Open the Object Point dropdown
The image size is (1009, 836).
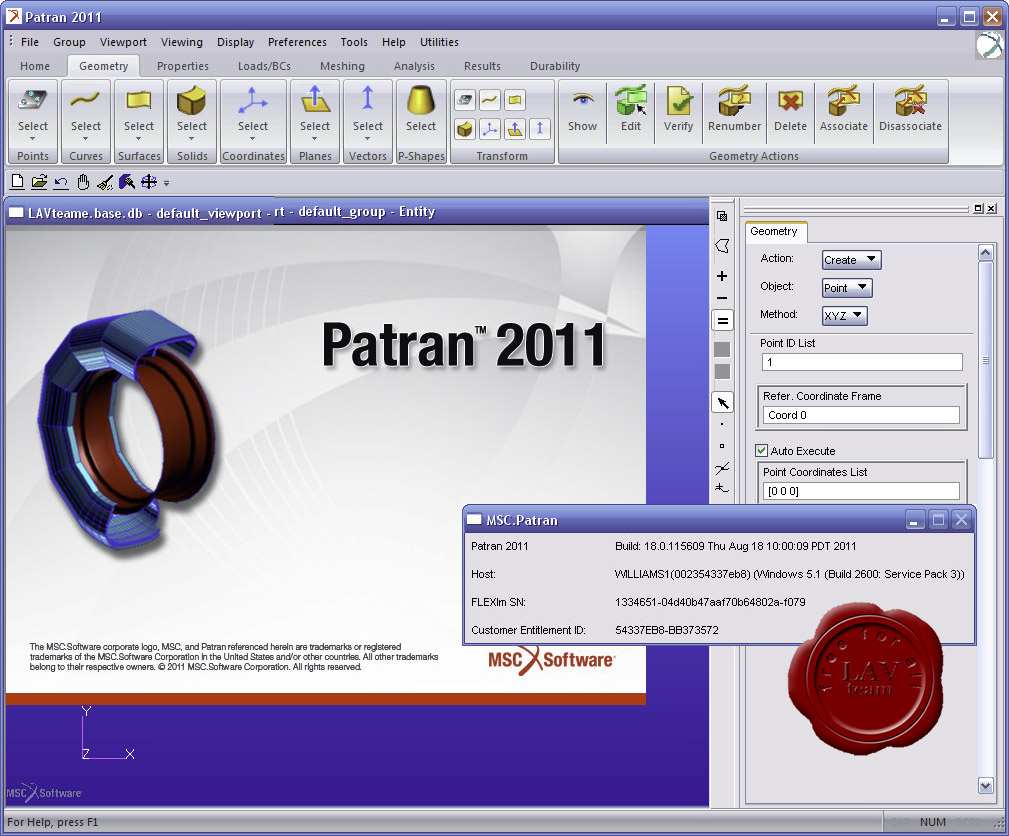point(847,288)
